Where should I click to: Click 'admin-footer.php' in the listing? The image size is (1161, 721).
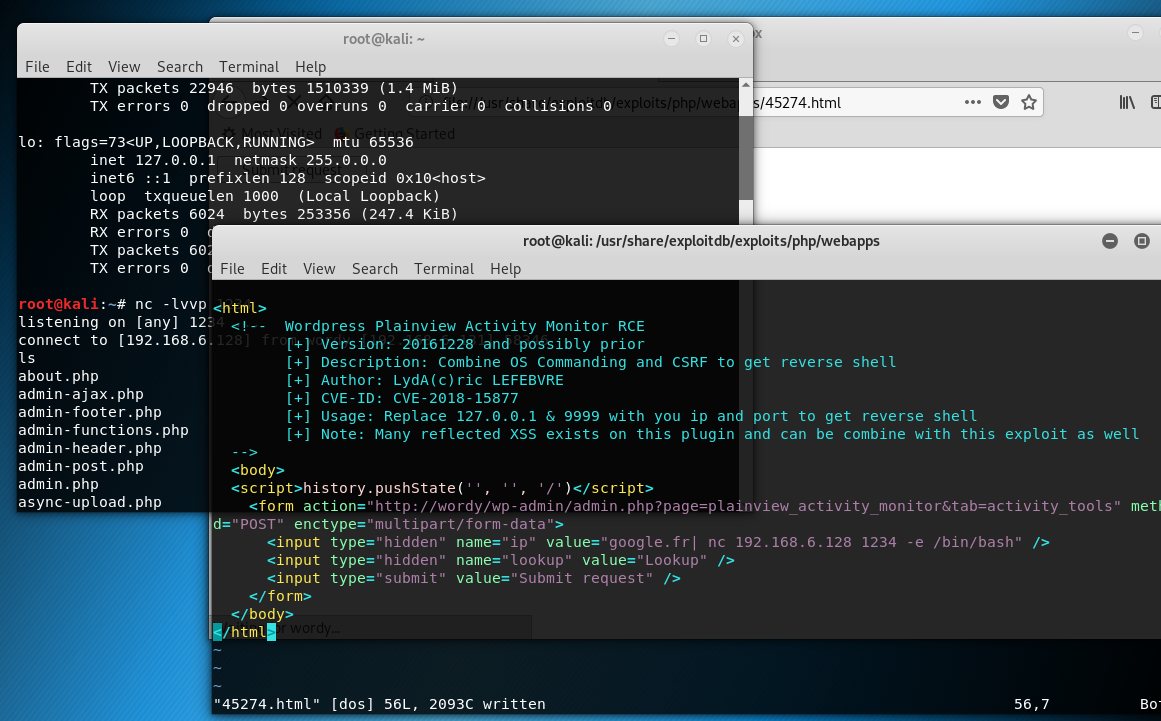[90, 412]
